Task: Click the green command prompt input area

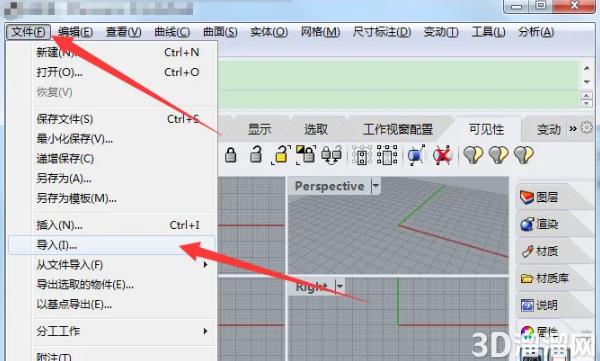Action: [x=398, y=99]
